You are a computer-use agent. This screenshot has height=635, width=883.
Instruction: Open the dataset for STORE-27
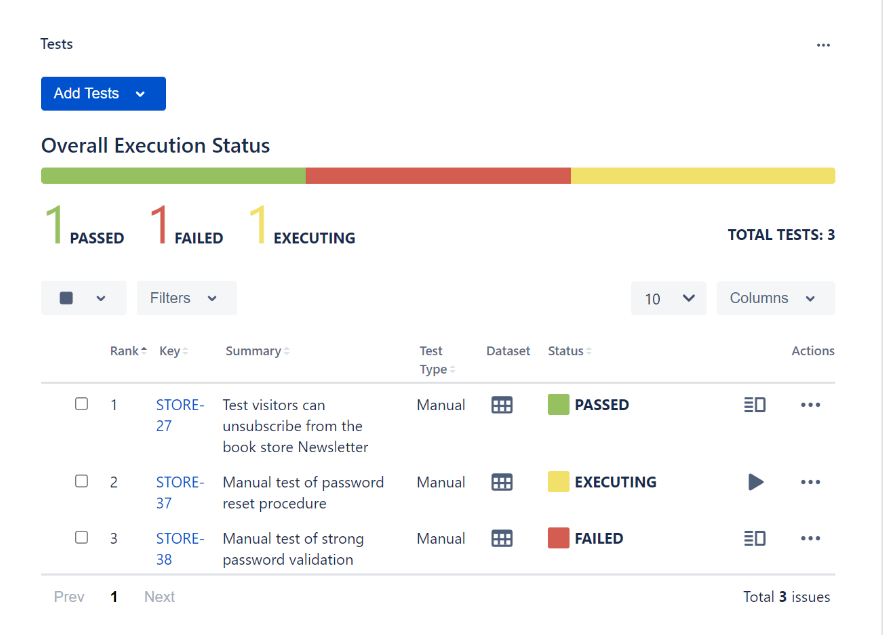click(501, 405)
